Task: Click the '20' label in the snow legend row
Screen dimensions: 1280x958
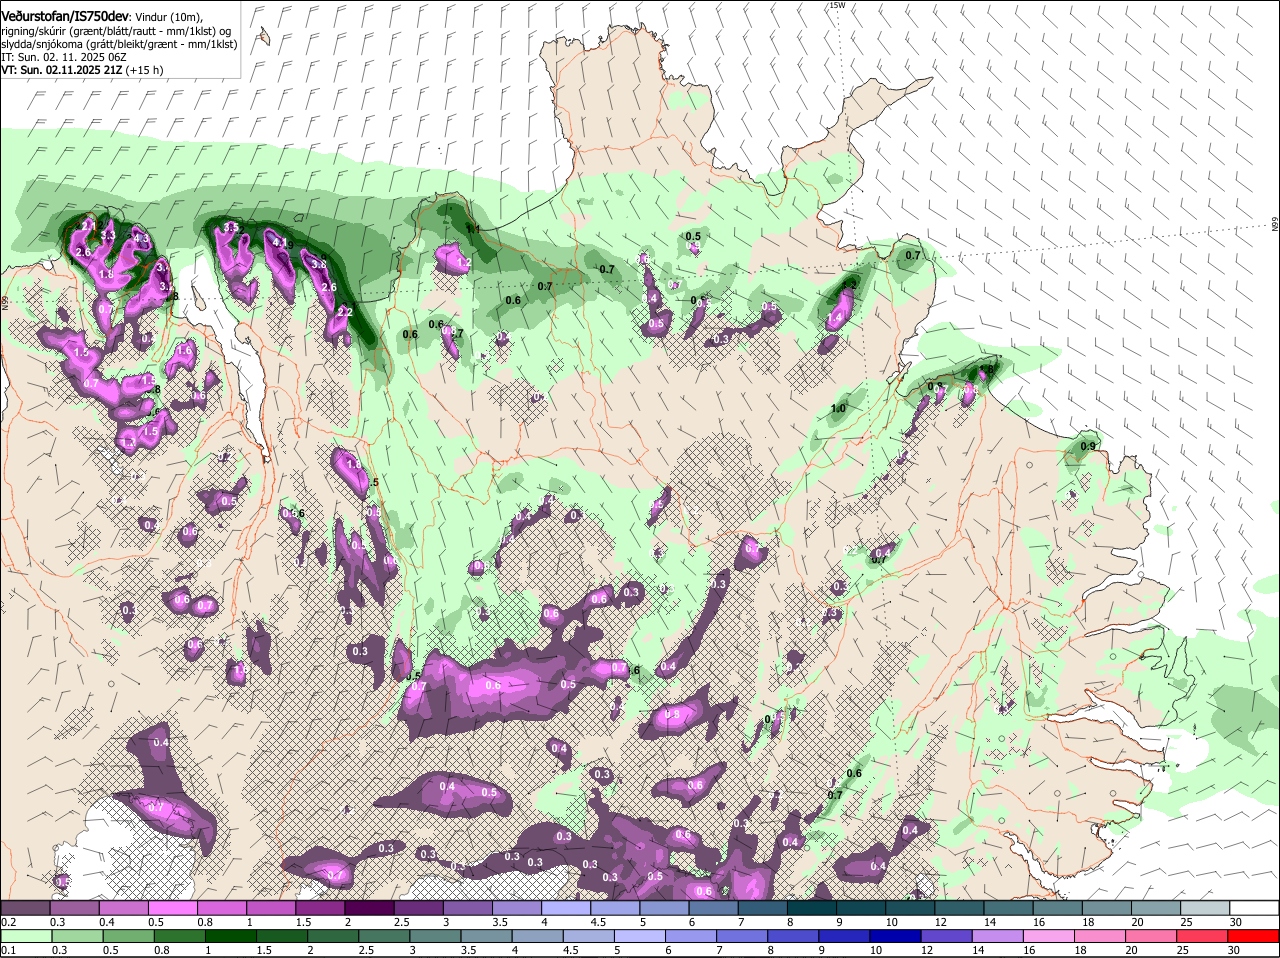Action: click(x=1138, y=921)
